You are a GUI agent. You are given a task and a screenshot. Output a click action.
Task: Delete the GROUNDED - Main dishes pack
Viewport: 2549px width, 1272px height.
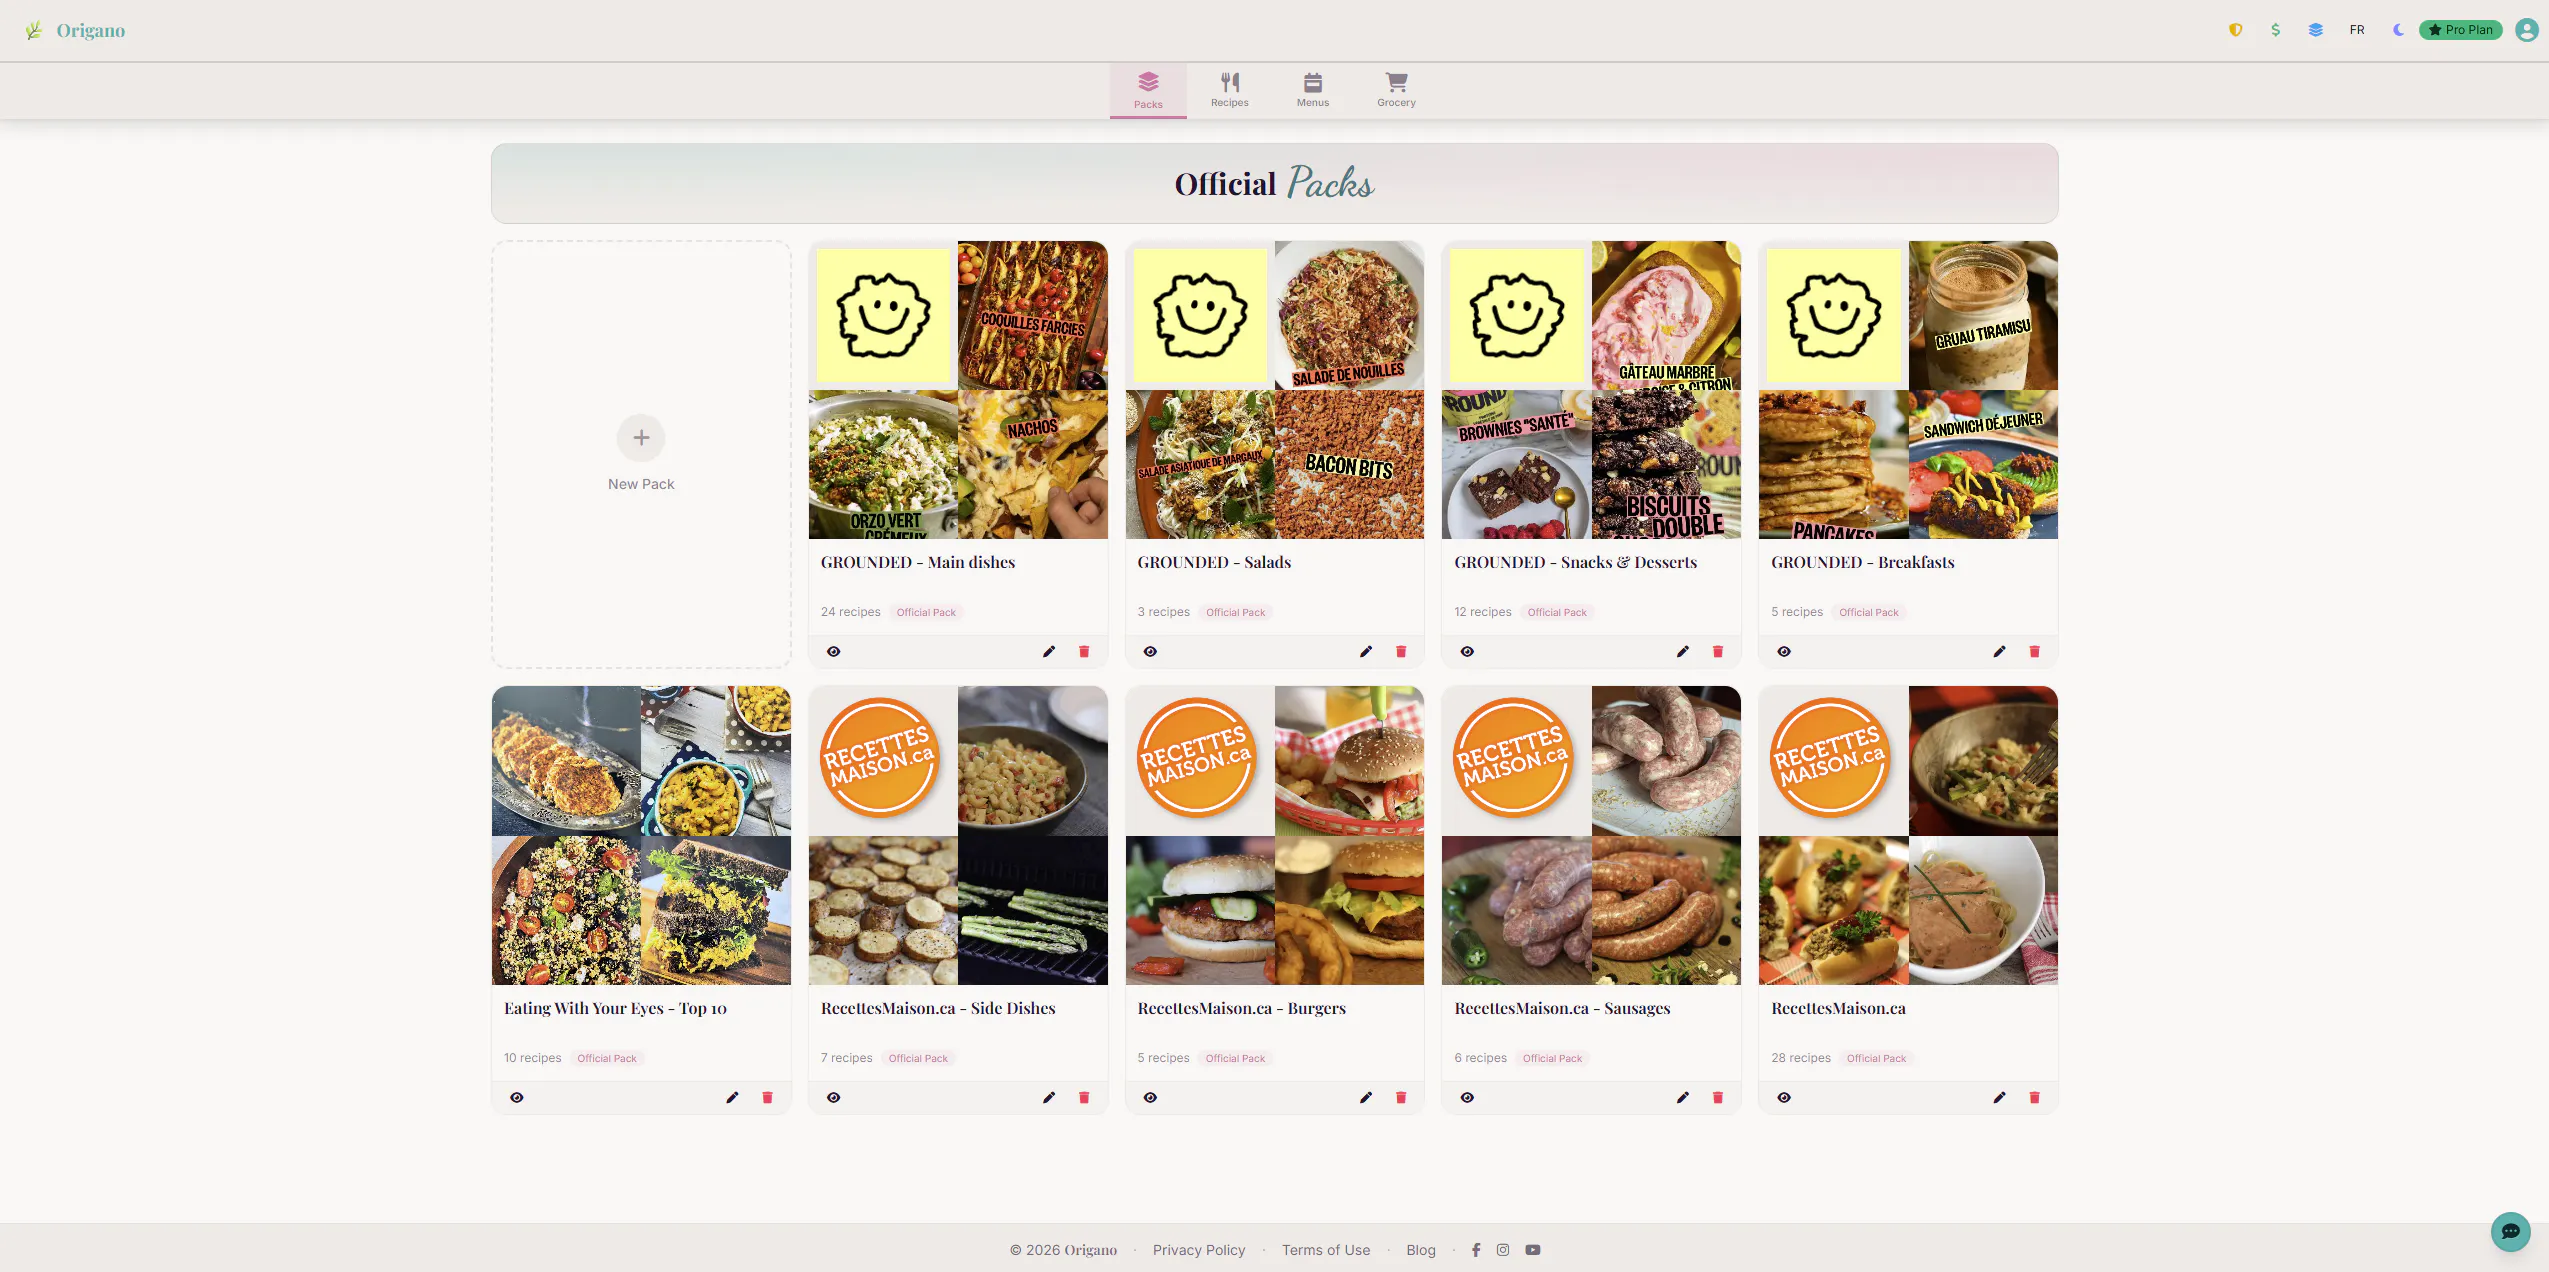pos(1084,652)
